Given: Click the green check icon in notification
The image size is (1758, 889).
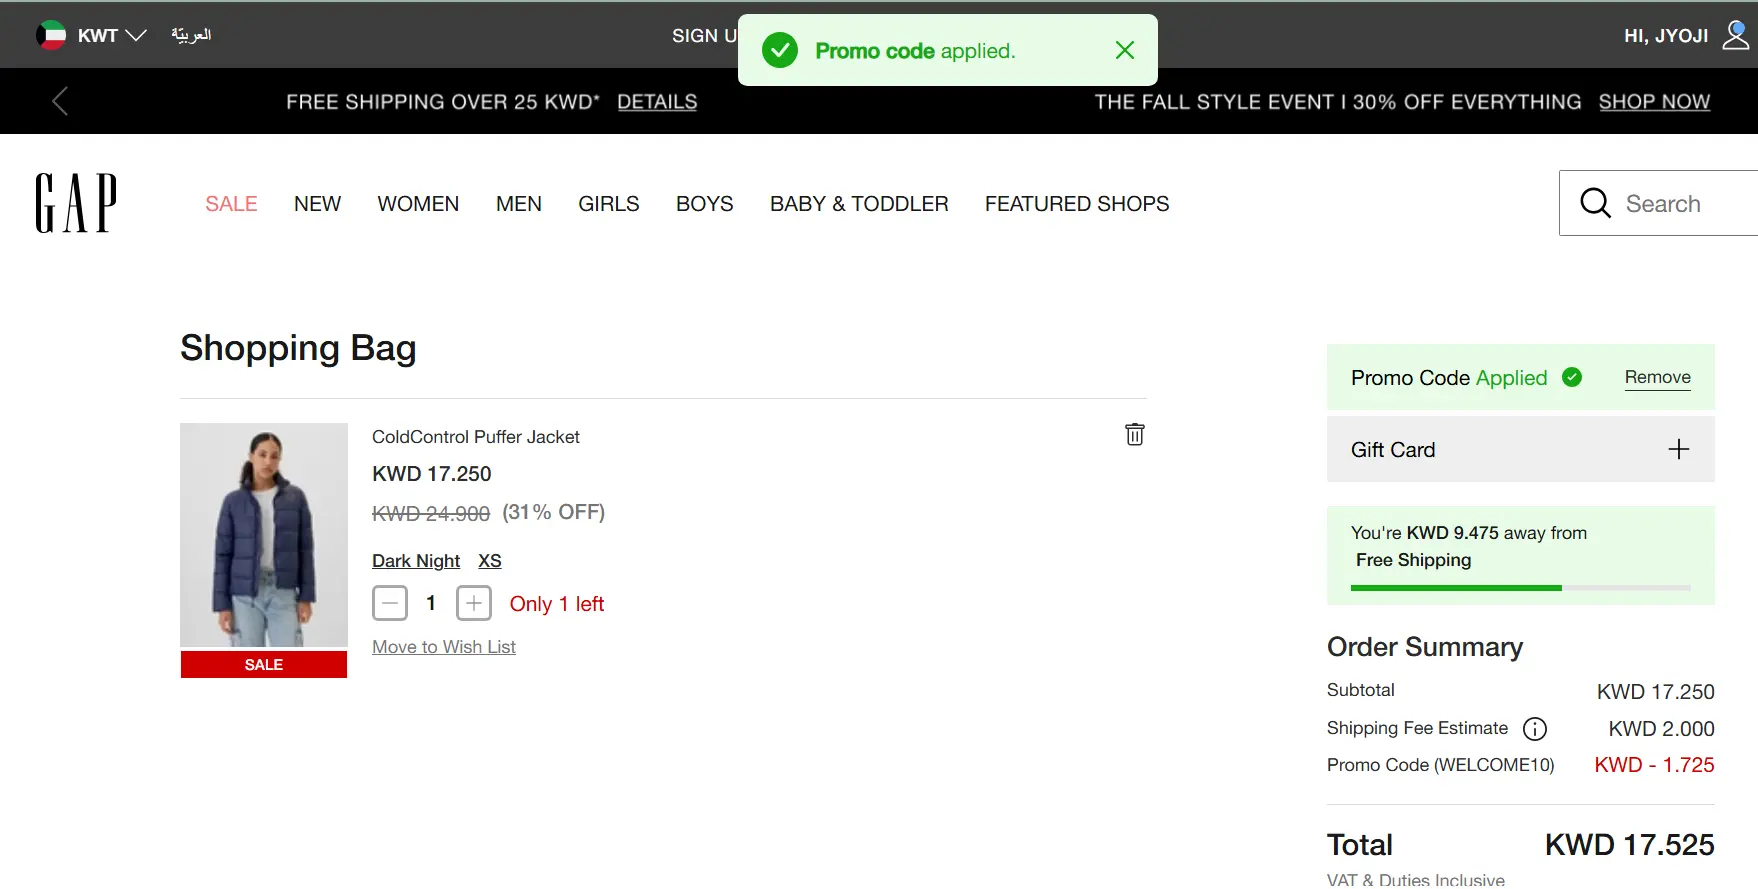Looking at the screenshot, I should tap(780, 50).
